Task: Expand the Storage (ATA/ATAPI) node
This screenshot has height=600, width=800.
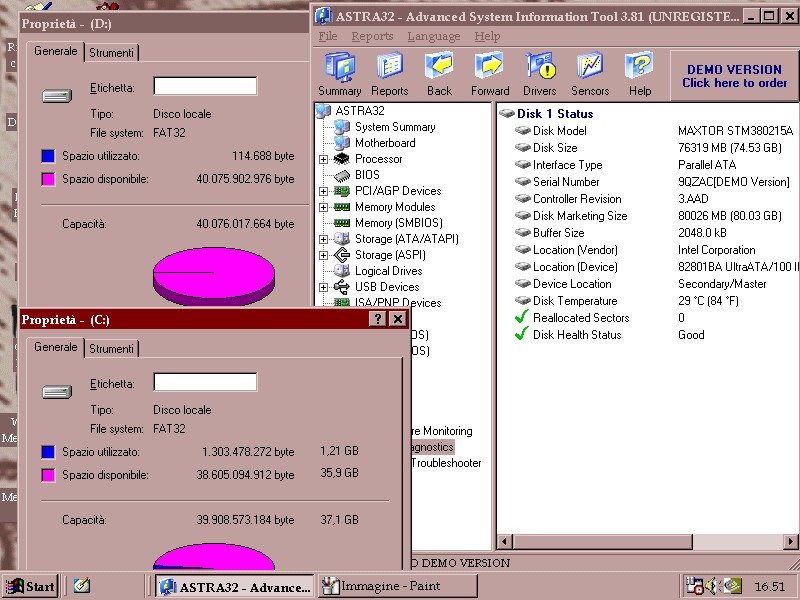Action: tap(324, 239)
